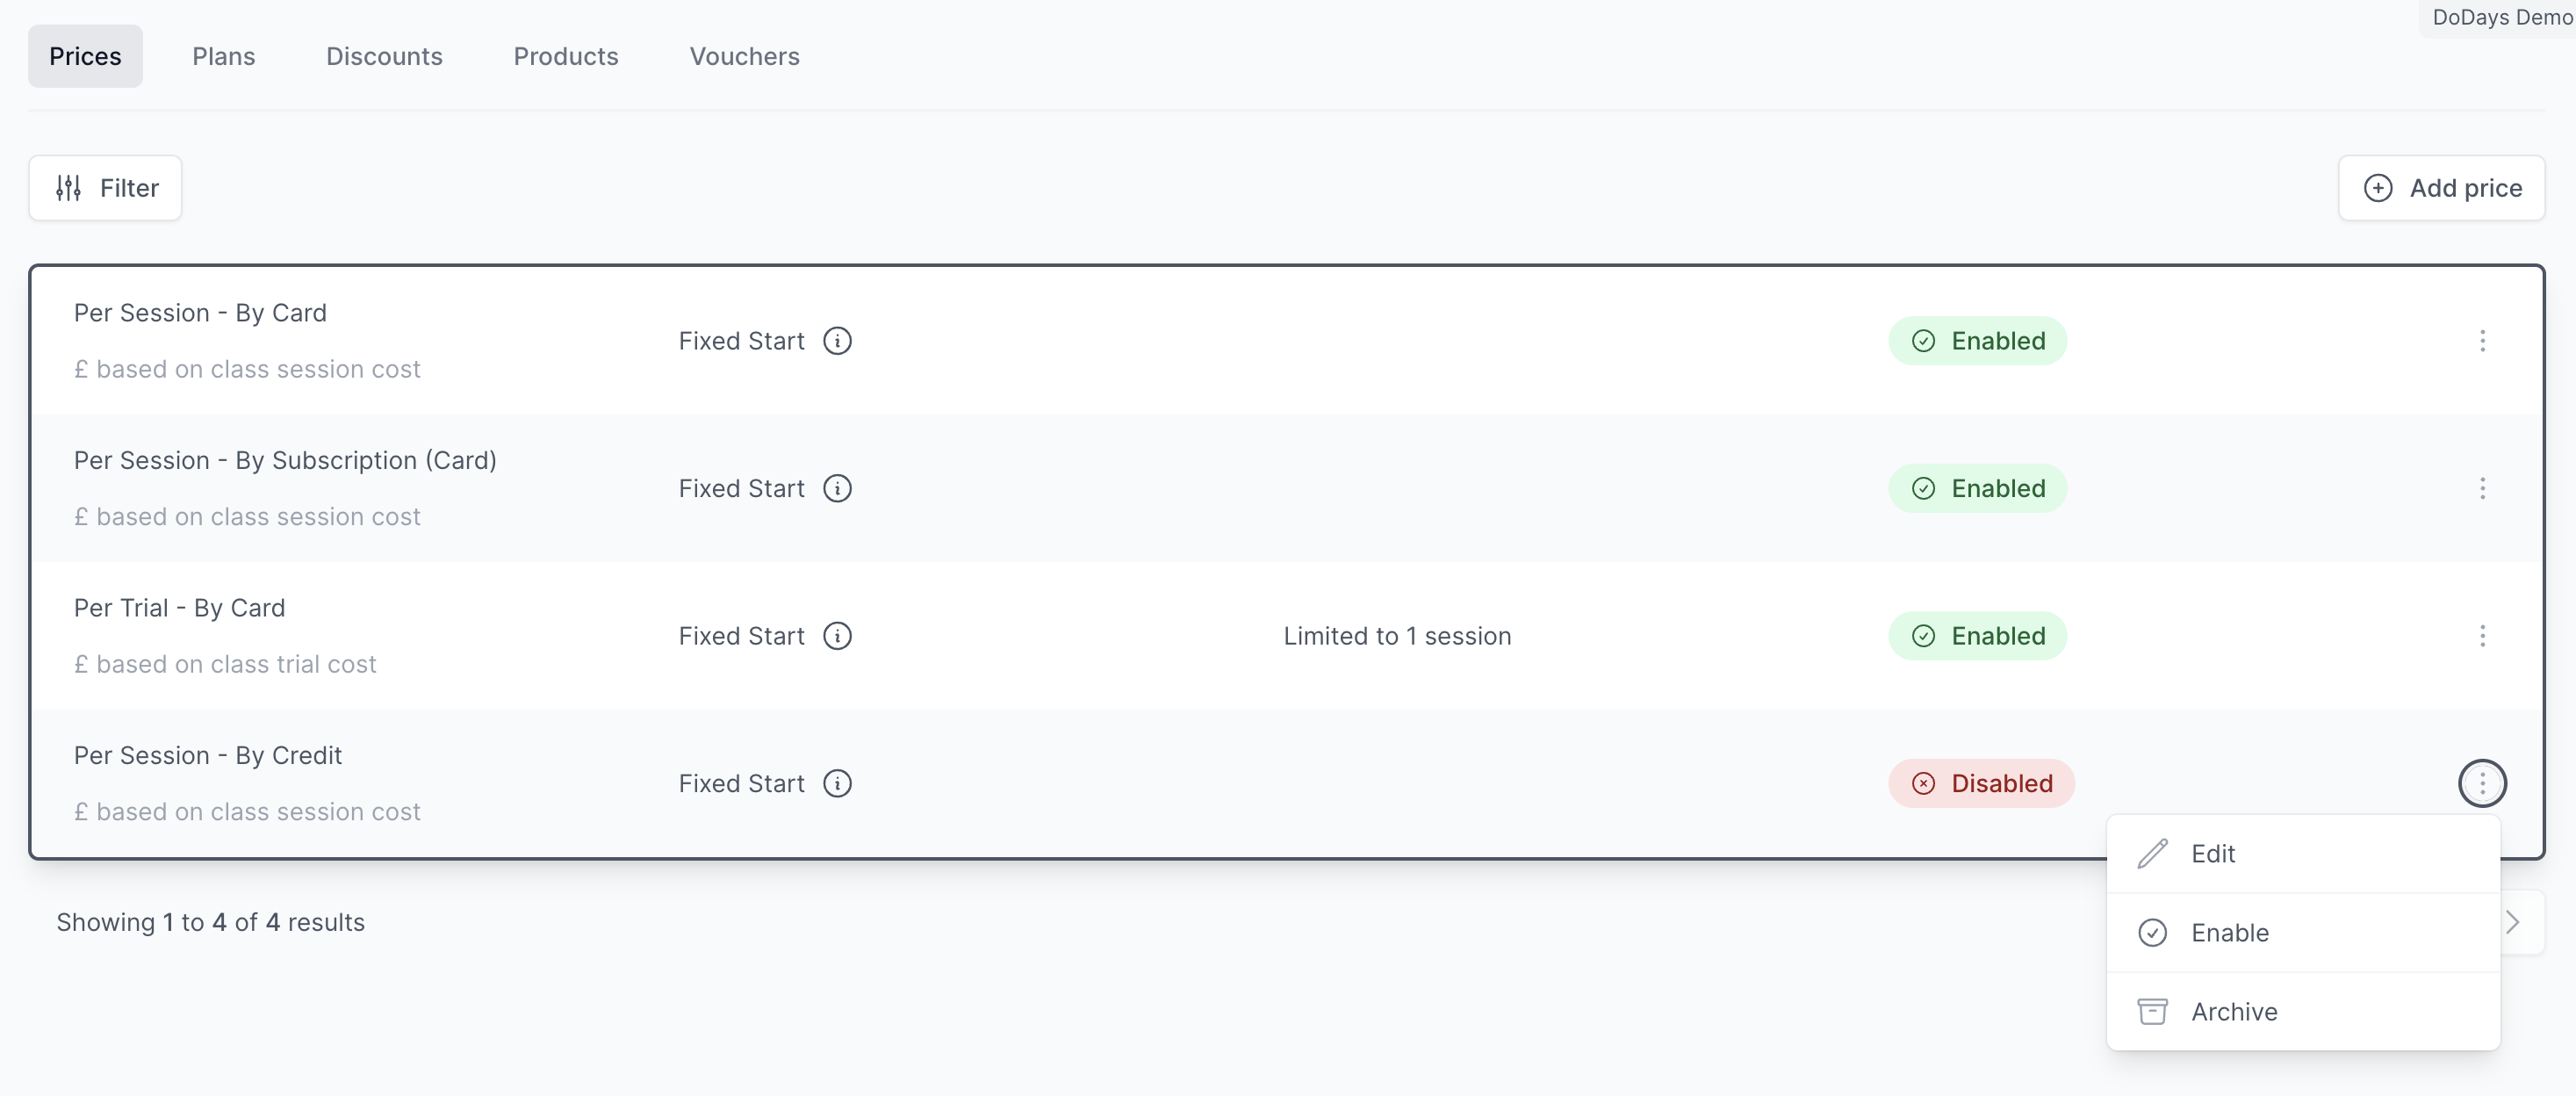Switch to the Discounts tab

click(x=384, y=56)
